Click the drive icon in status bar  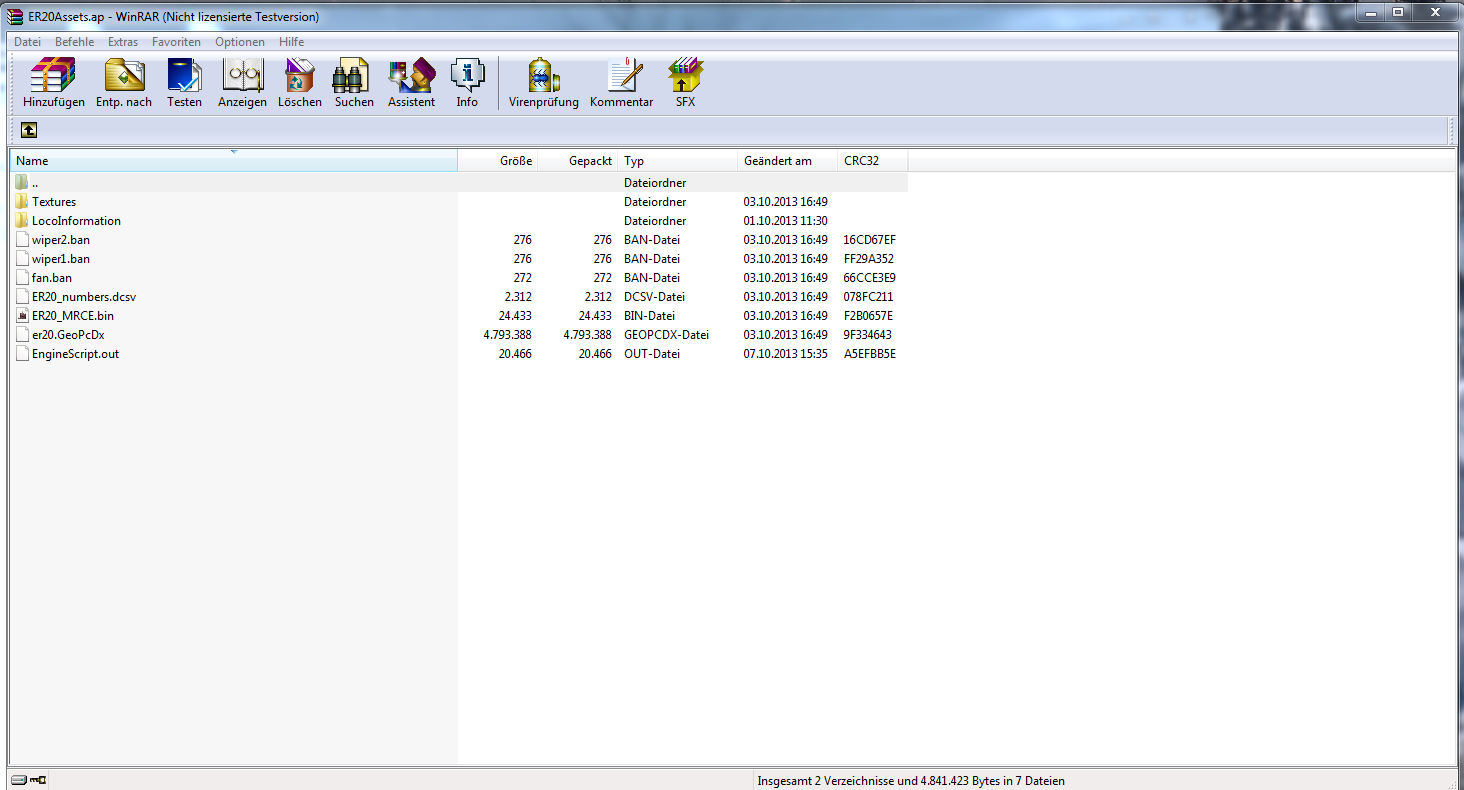pyautogui.click(x=19, y=781)
